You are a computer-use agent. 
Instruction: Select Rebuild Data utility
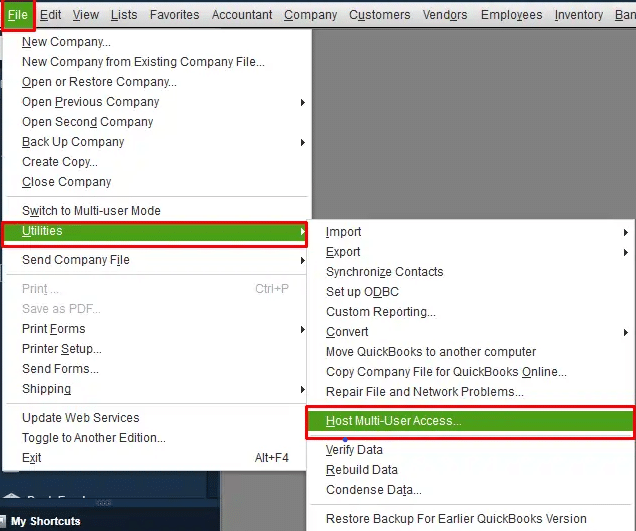tap(471, 470)
